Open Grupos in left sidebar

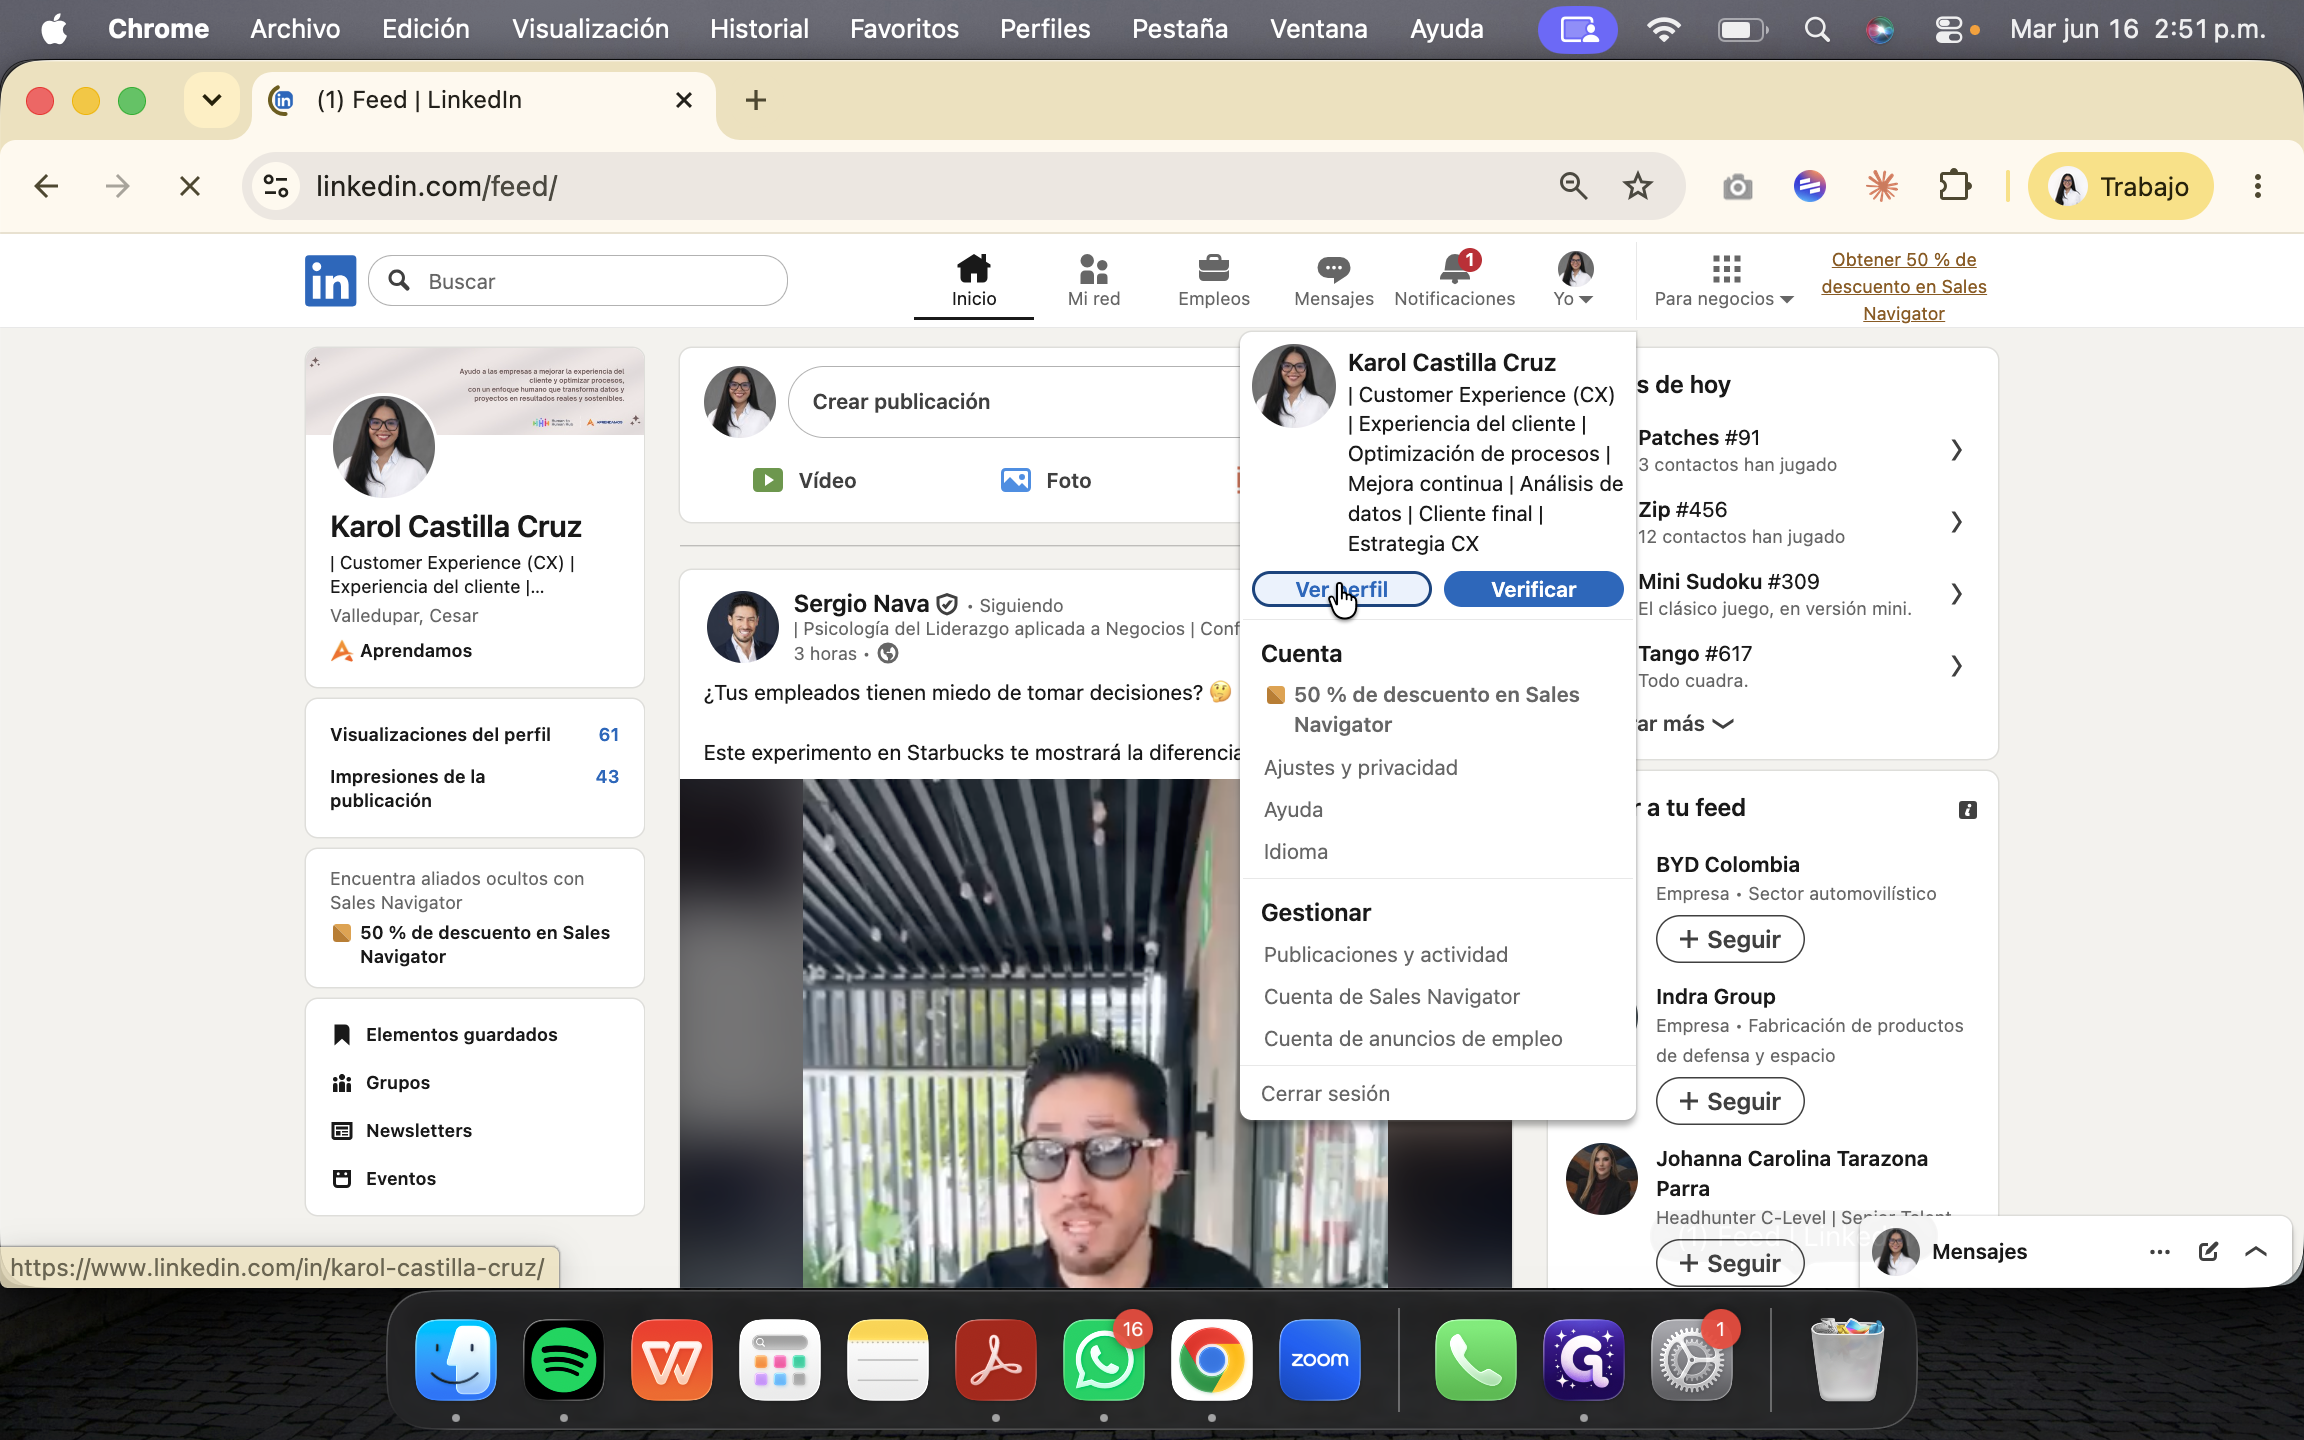click(381, 1082)
